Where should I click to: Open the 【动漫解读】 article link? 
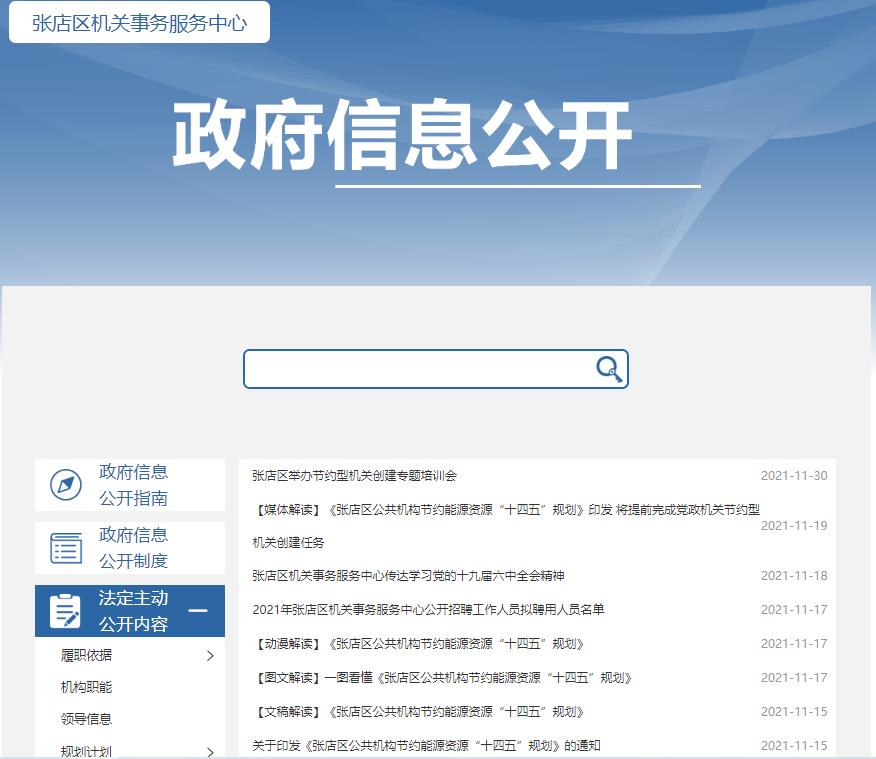click(418, 644)
